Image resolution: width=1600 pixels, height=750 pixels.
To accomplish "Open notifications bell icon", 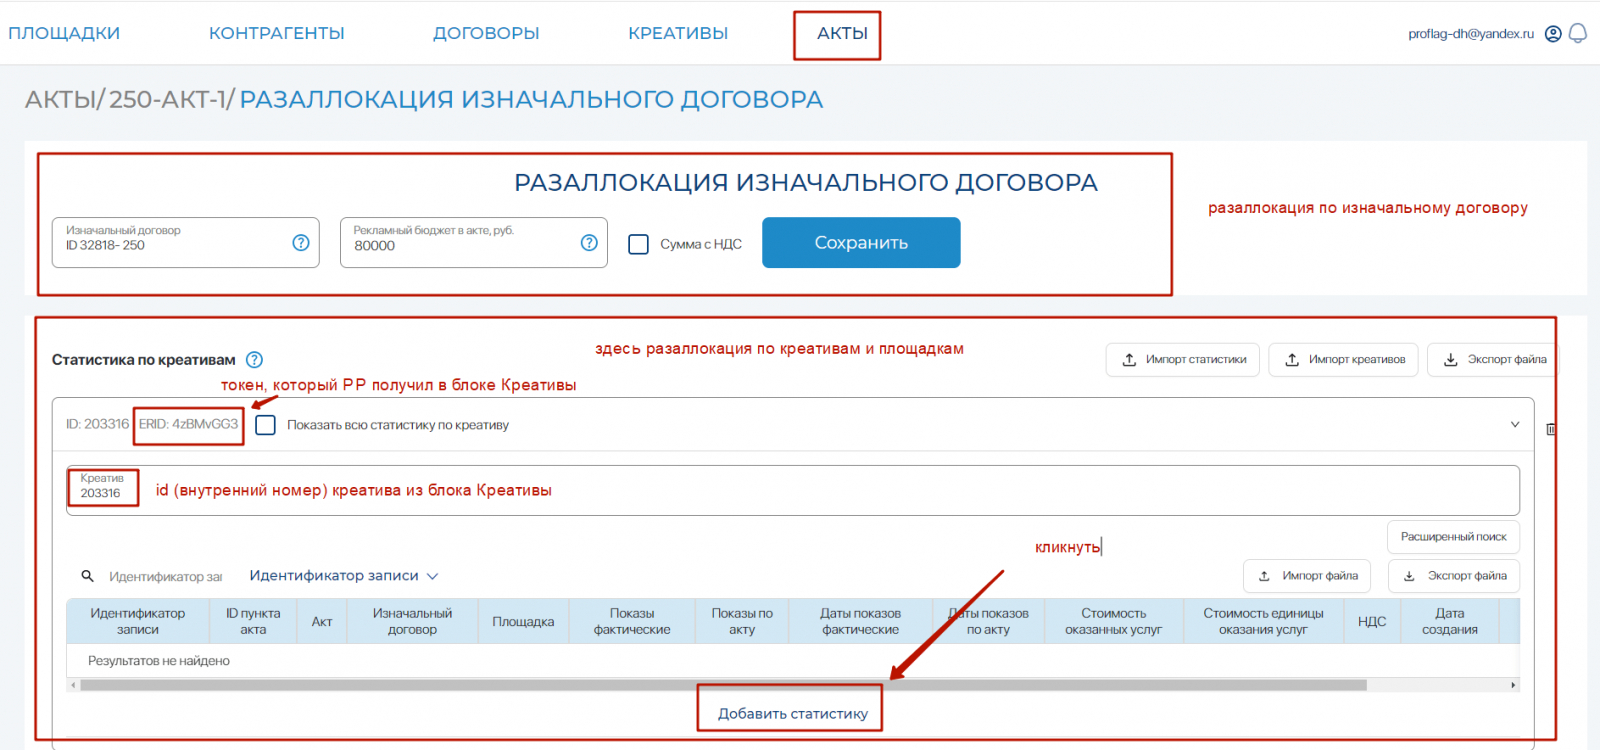I will tap(1578, 34).
